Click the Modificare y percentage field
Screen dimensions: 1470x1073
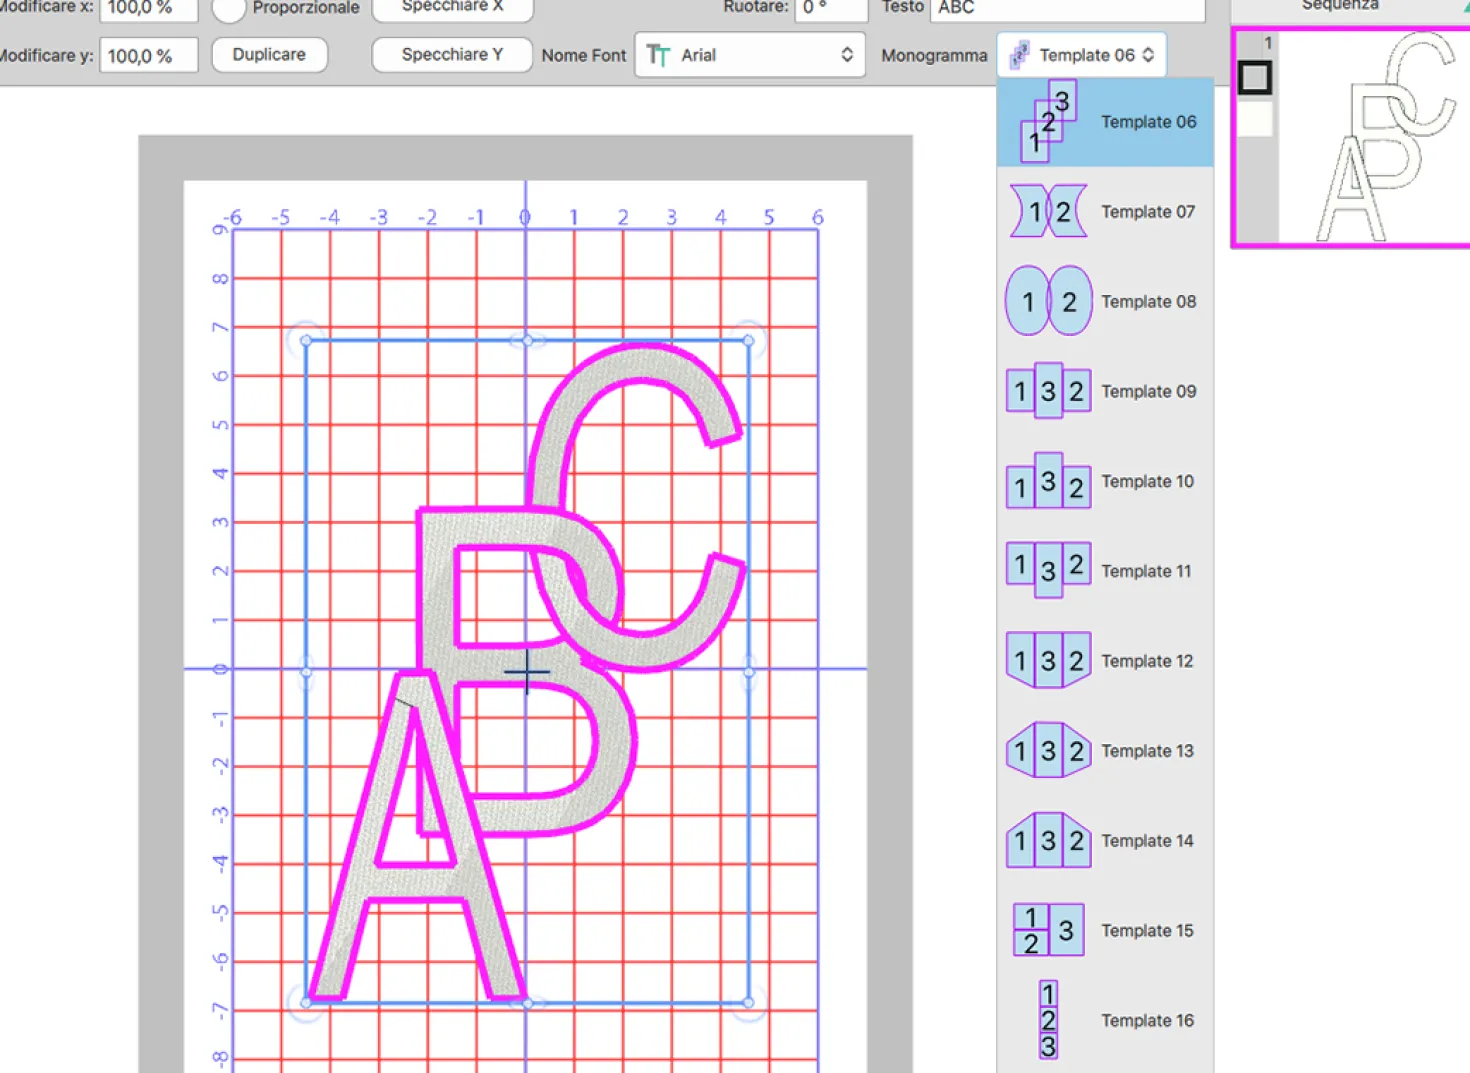(148, 55)
